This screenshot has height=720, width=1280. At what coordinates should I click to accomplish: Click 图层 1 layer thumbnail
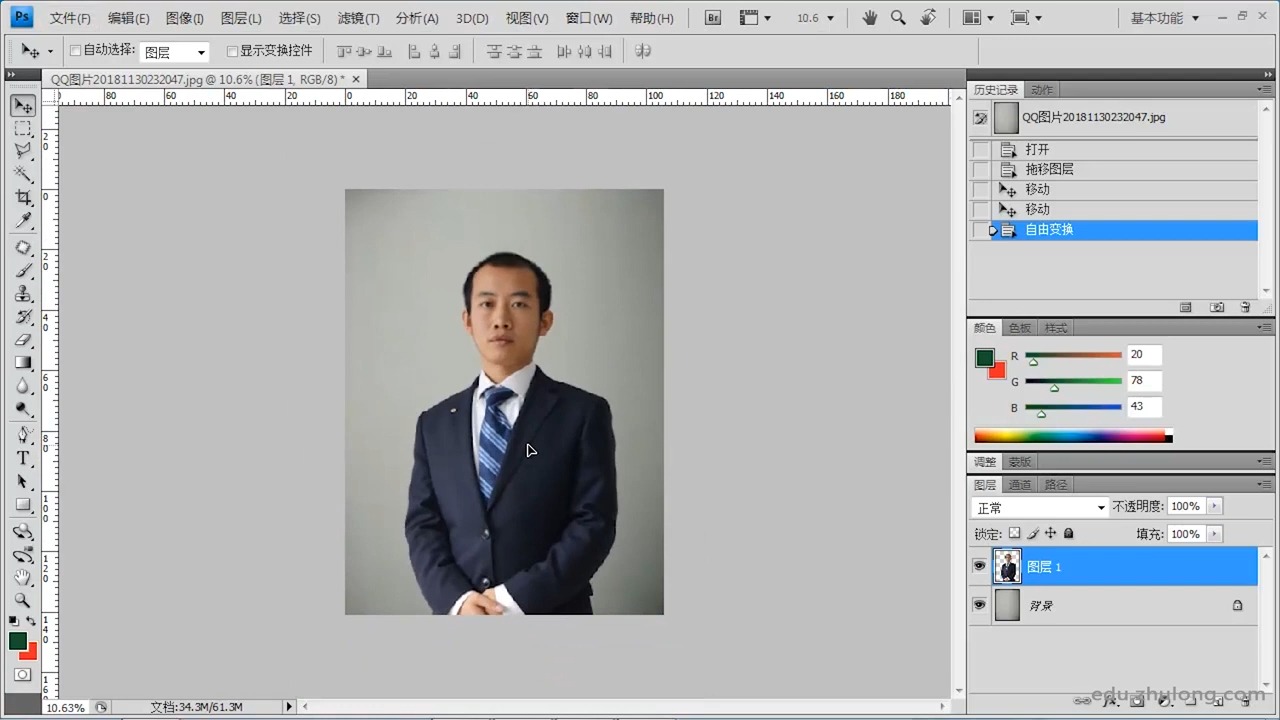[x=1007, y=566]
